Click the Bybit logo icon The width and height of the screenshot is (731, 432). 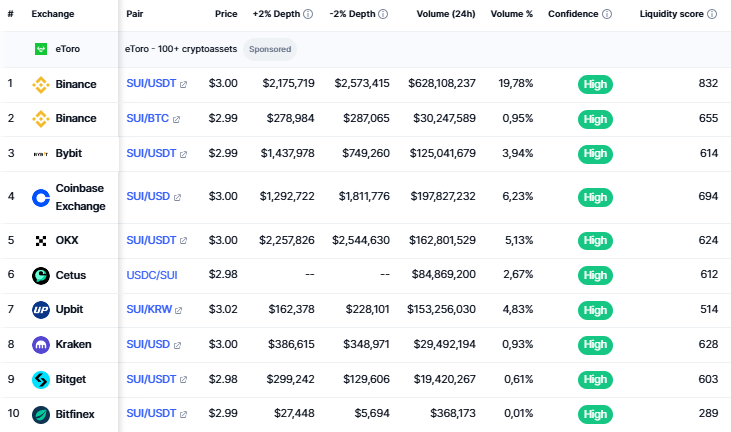tap(41, 154)
